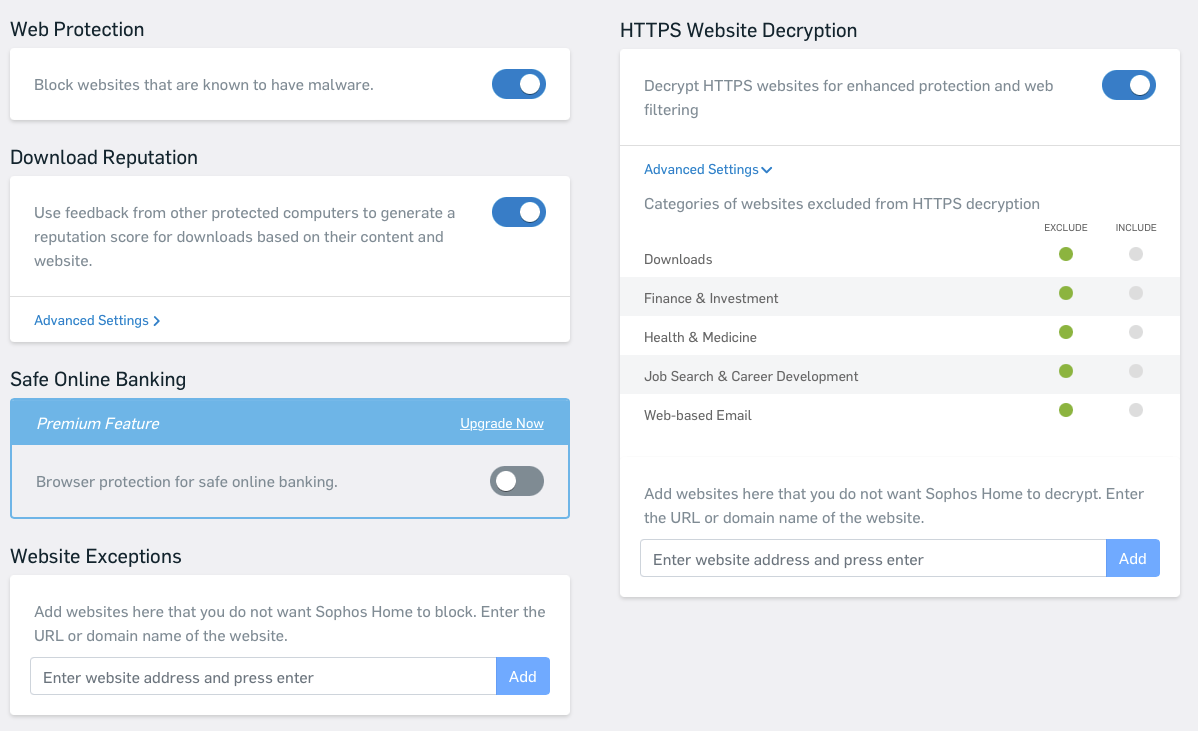Viewport: 1198px width, 731px height.
Task: Click the Upgrade Now link
Action: click(501, 424)
